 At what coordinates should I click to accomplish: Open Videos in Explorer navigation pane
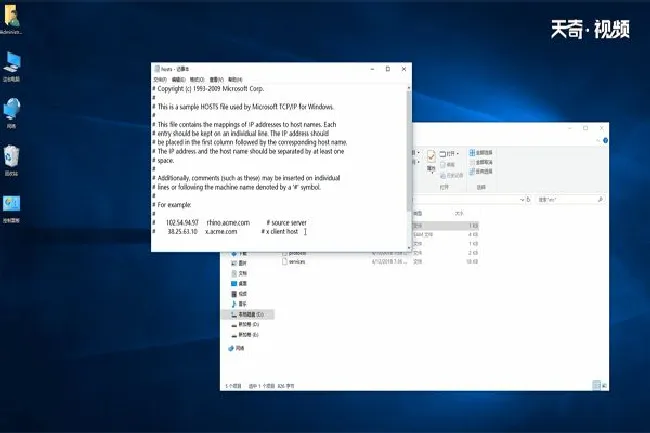coord(239,294)
